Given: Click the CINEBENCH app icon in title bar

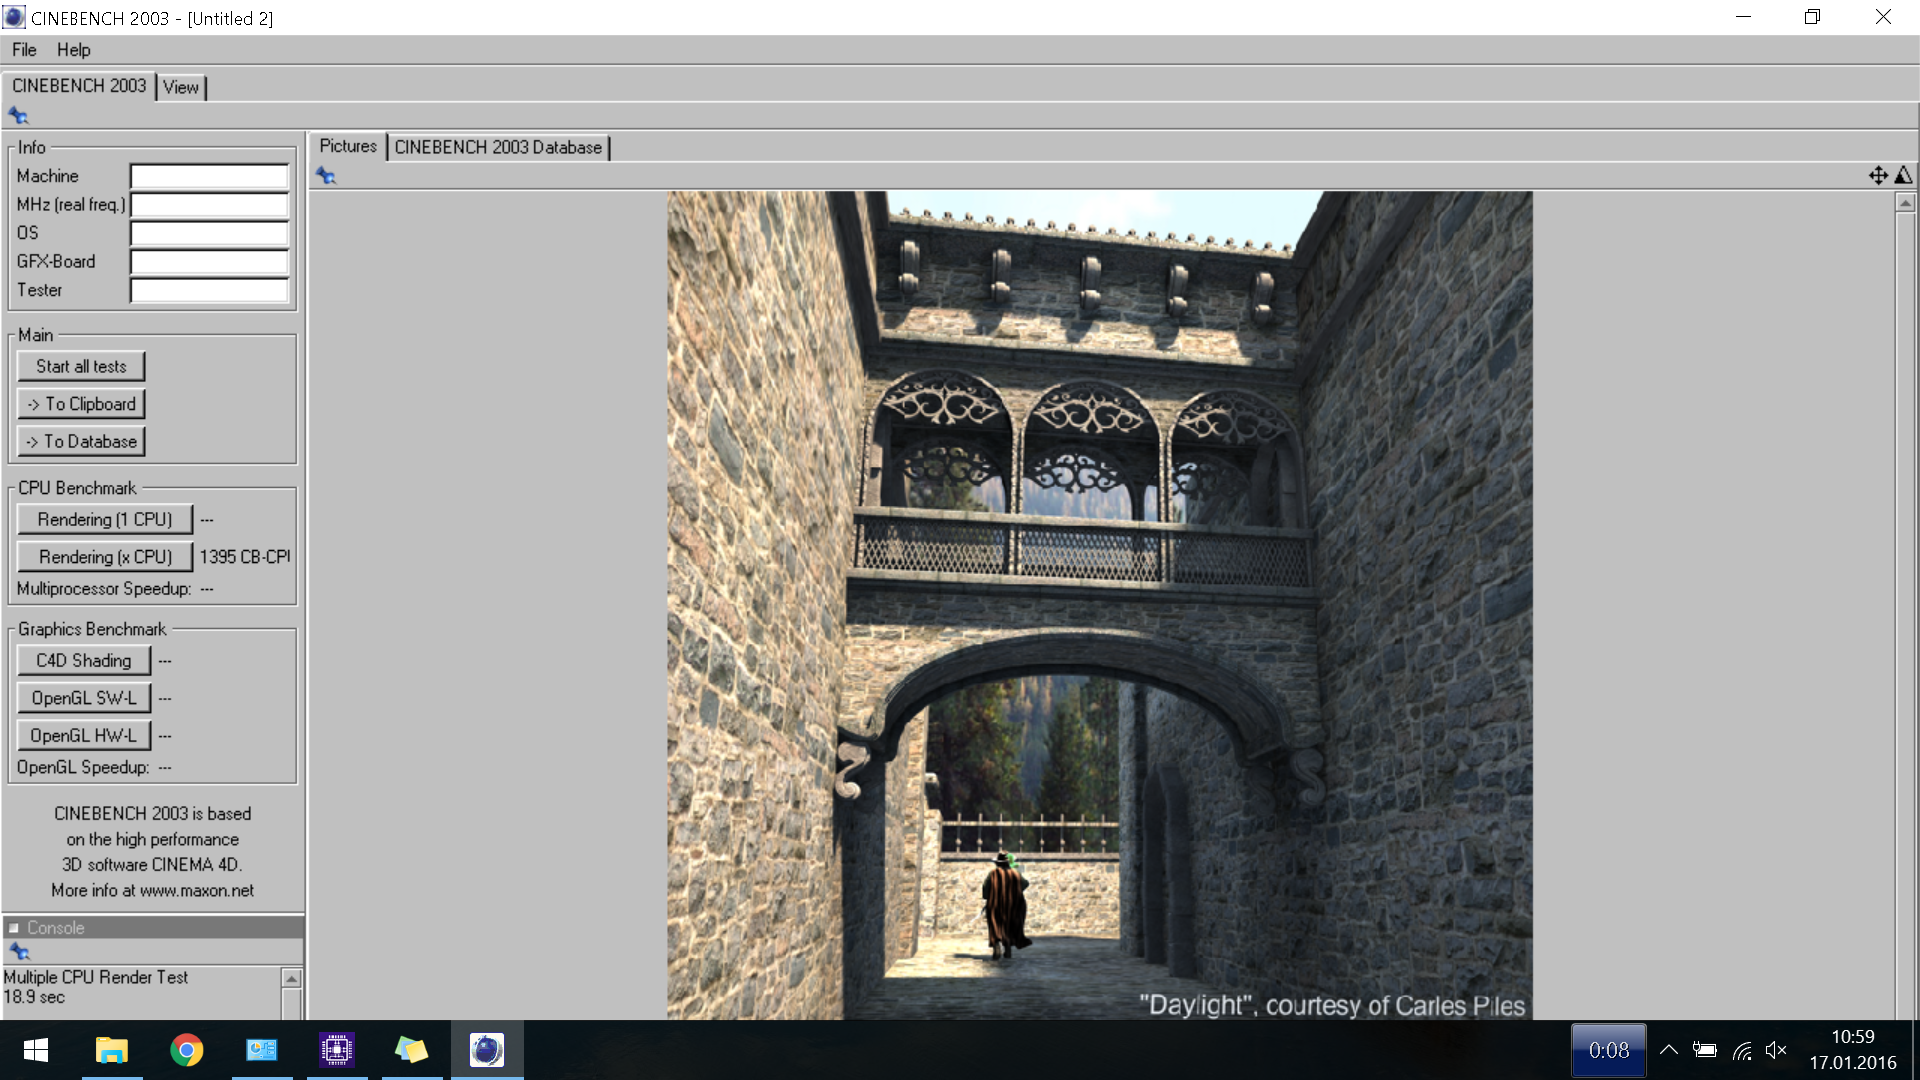Looking at the screenshot, I should (x=14, y=17).
